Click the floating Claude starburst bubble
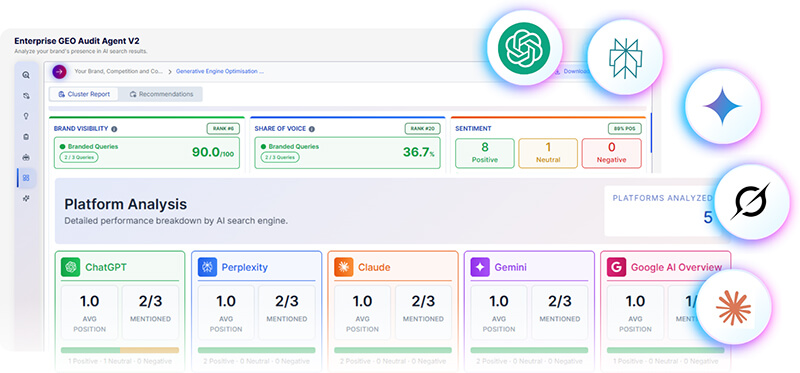 tap(733, 308)
